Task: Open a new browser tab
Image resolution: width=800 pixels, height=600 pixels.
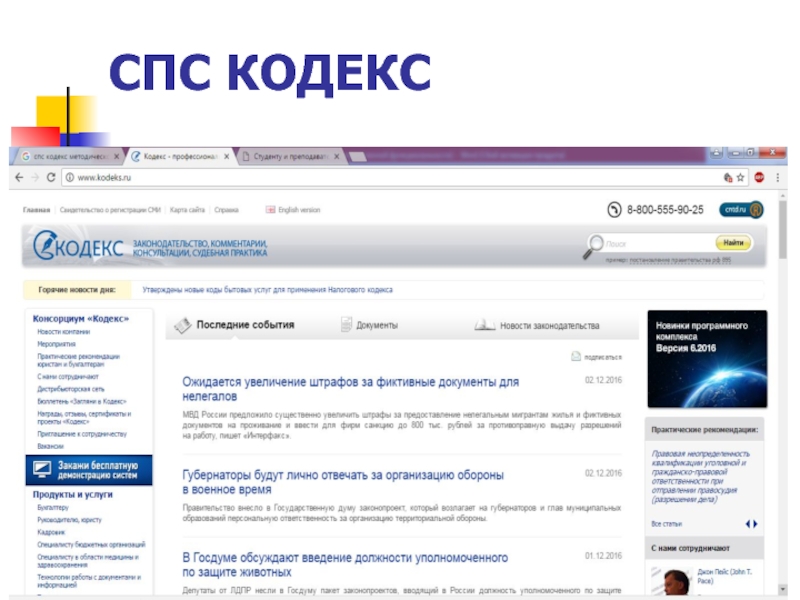Action: click(358, 156)
